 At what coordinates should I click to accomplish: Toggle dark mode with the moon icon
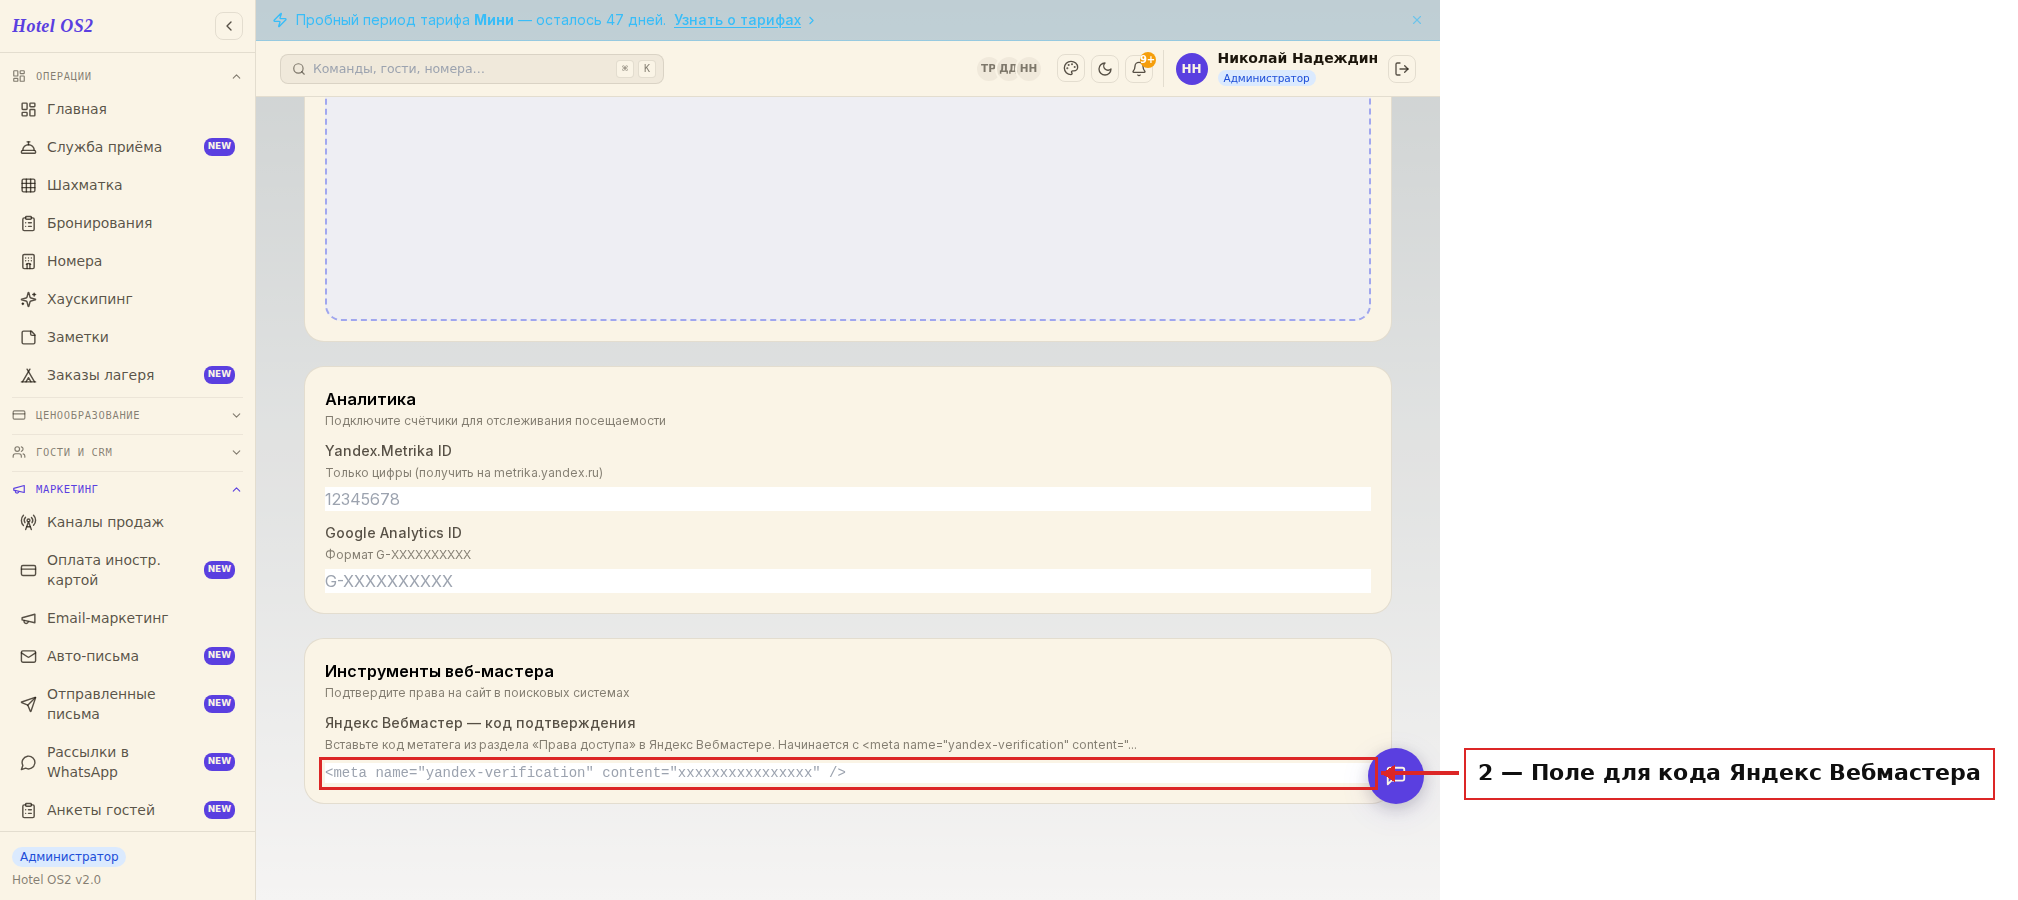coord(1105,69)
